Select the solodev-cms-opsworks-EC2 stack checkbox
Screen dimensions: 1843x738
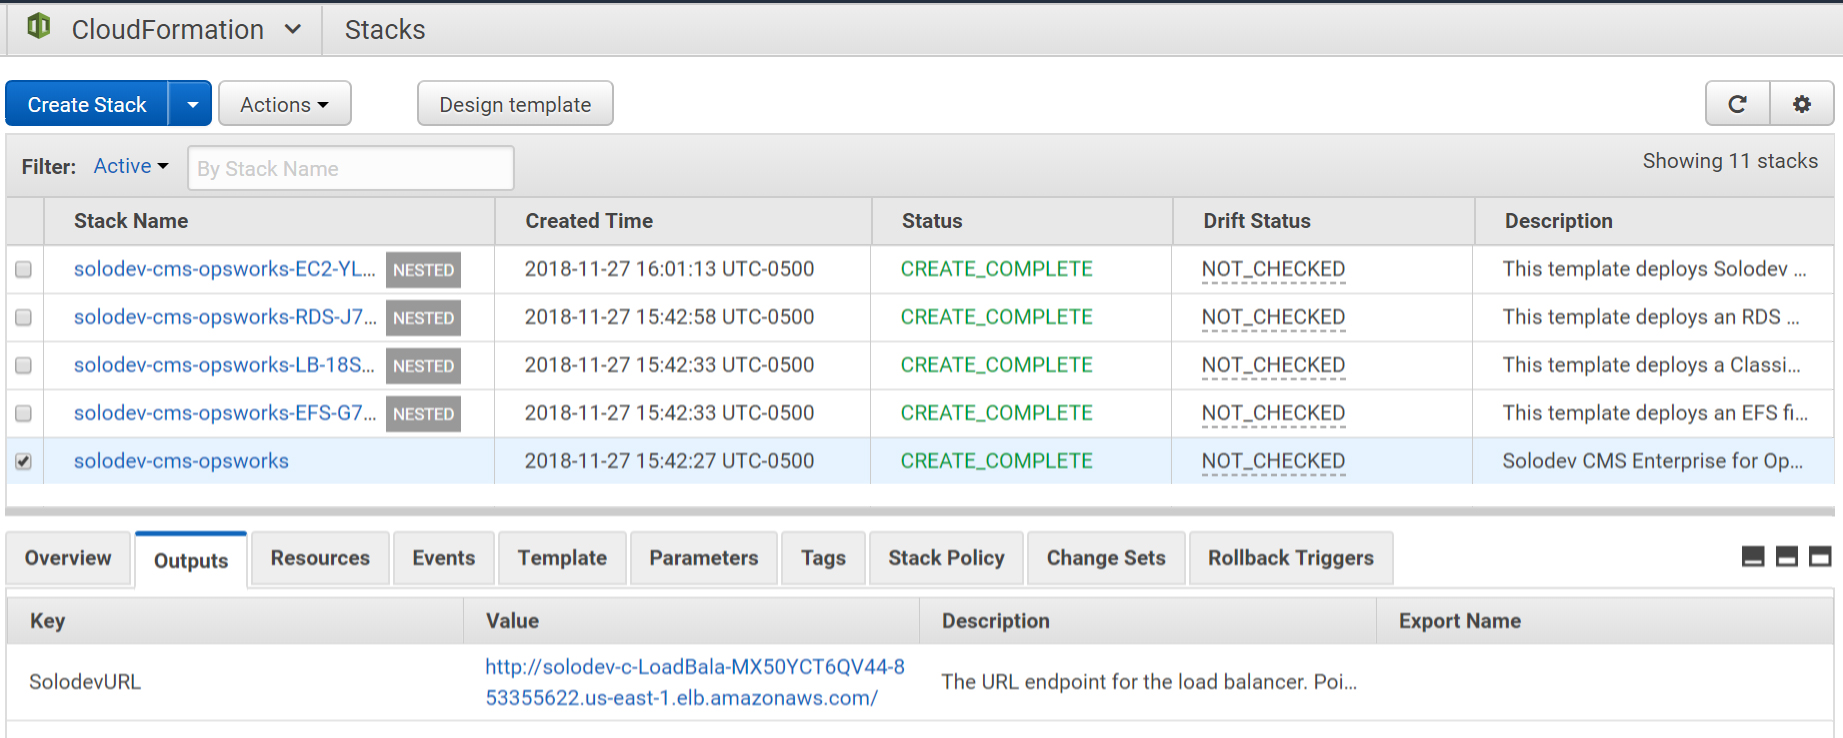[x=23, y=269]
